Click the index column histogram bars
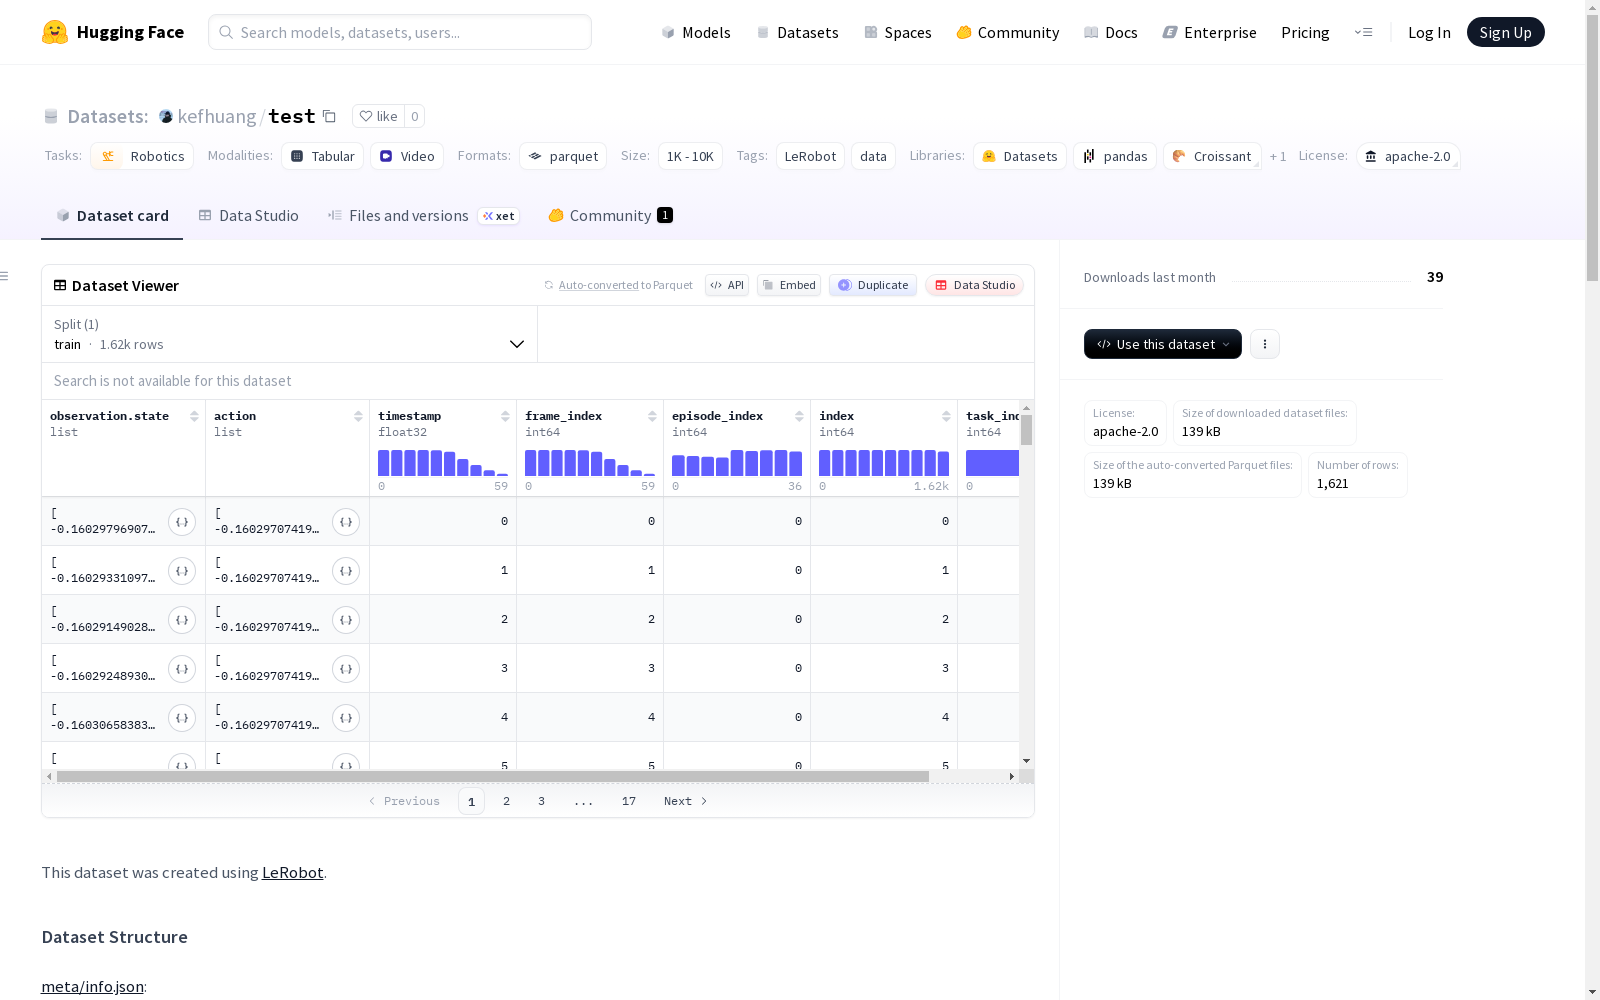The width and height of the screenshot is (1600, 1000). click(x=884, y=463)
